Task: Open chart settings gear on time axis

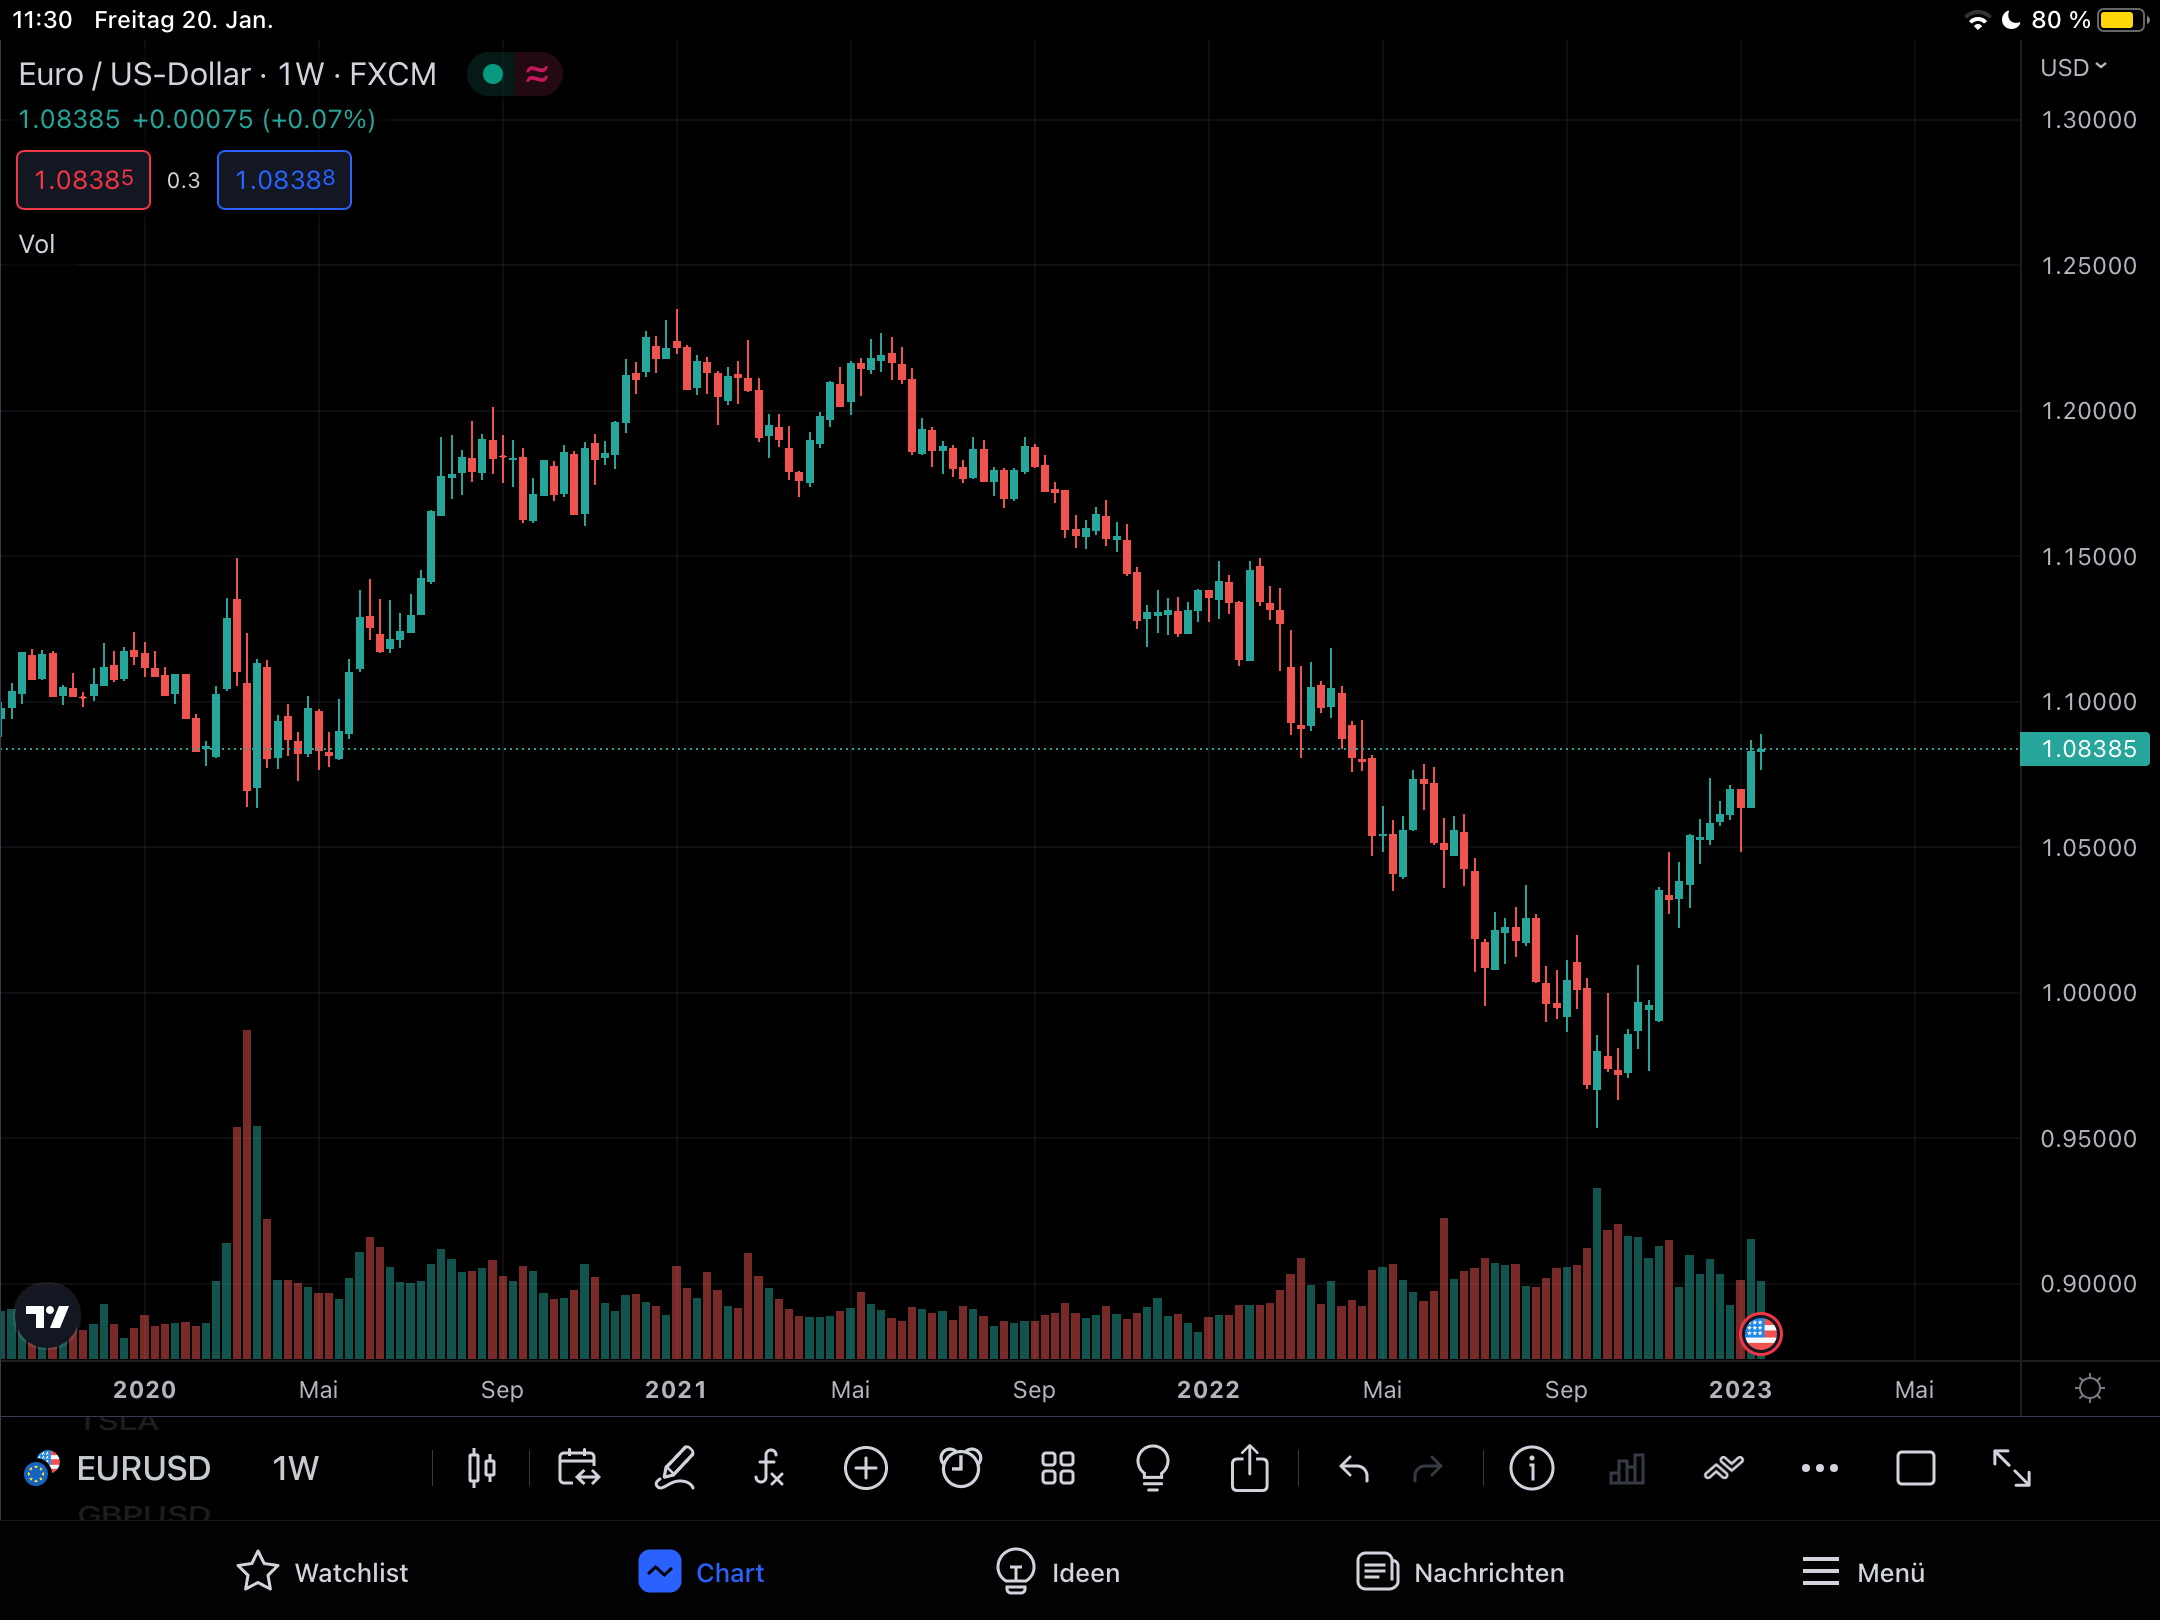Action: pos(2089,1388)
